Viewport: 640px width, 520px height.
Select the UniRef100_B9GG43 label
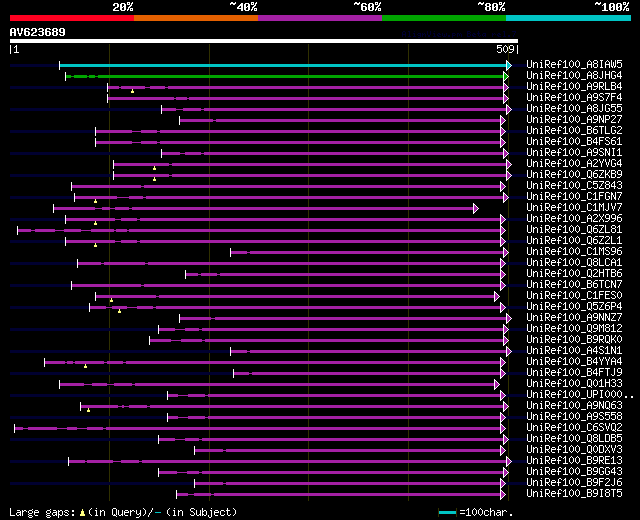click(574, 472)
